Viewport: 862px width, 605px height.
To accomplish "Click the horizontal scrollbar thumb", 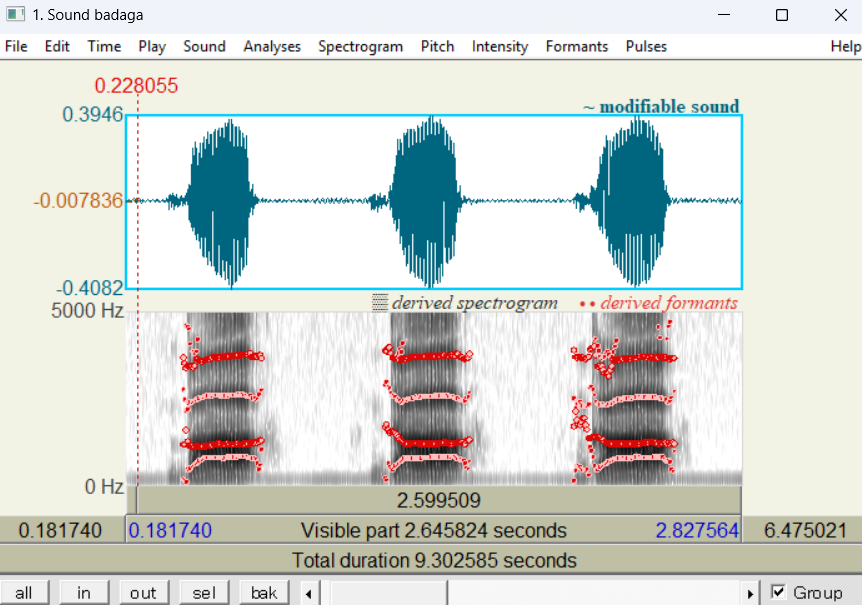I will (x=389, y=593).
